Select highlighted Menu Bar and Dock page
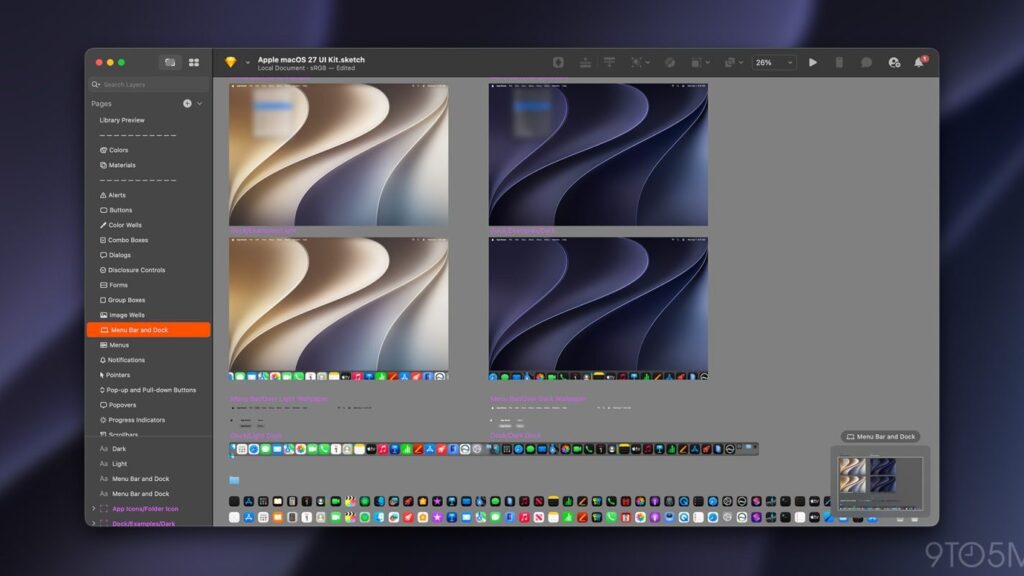 pyautogui.click(x=148, y=330)
